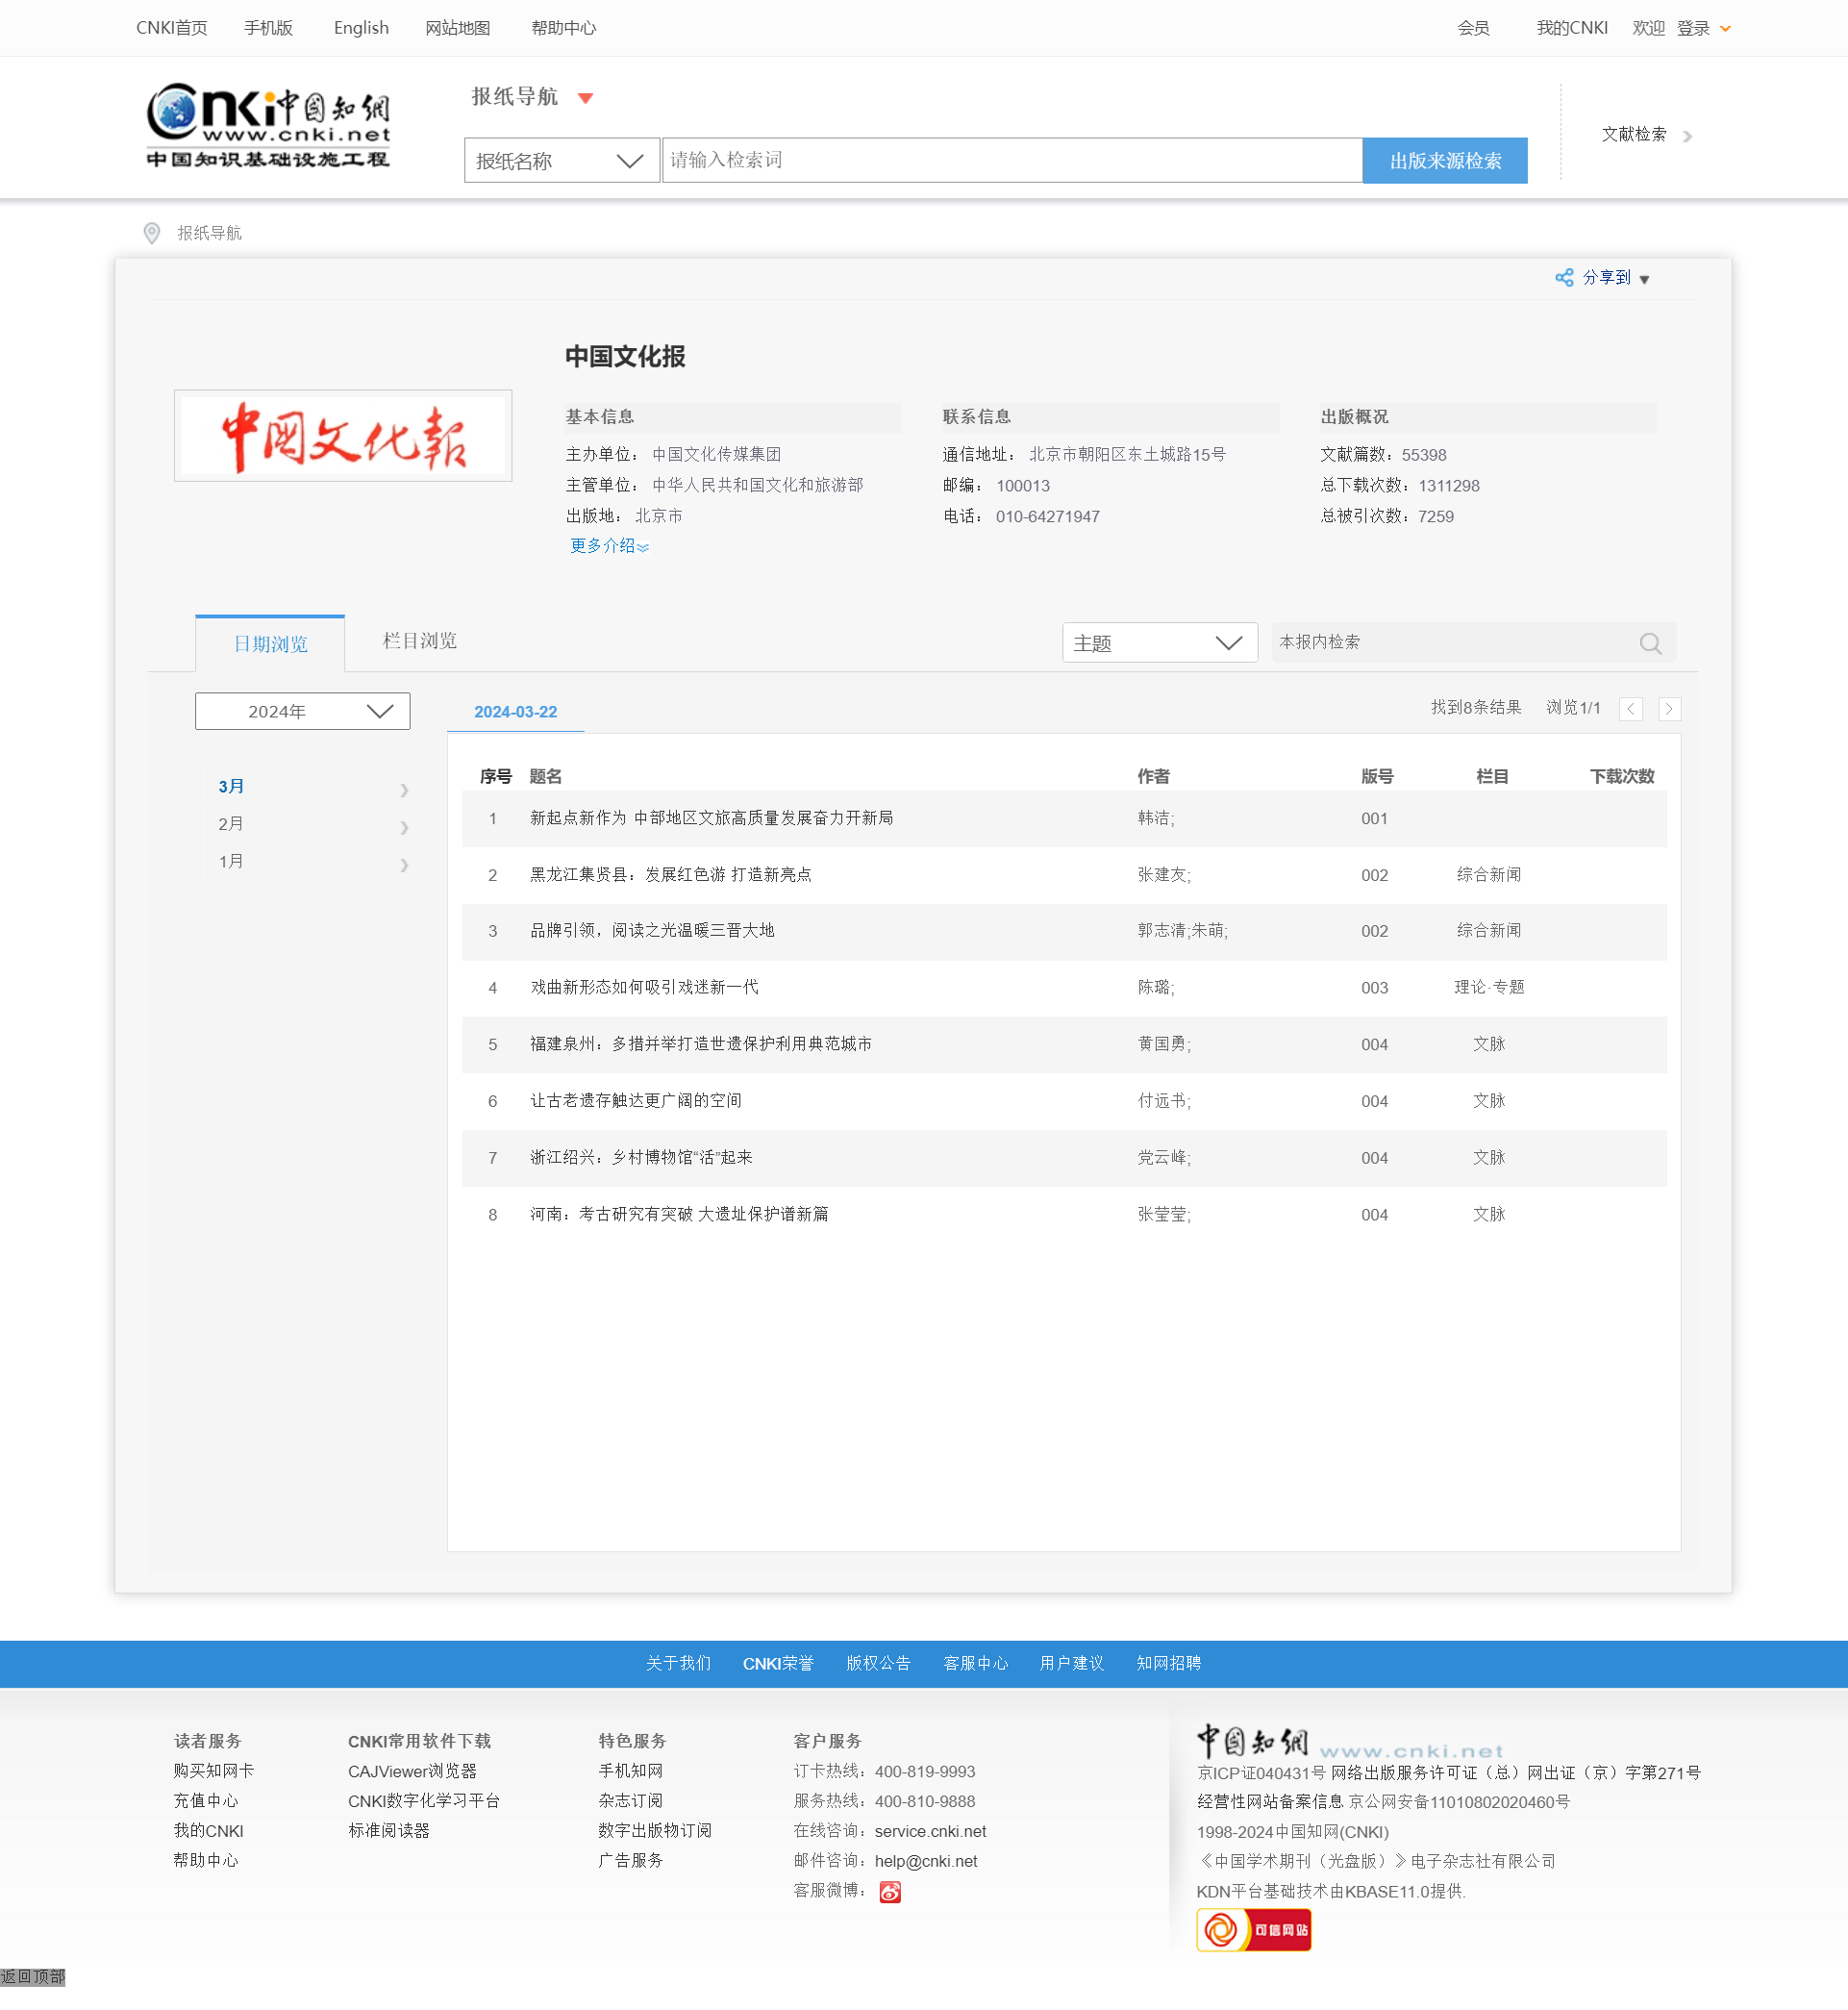Viewport: 1848px width, 2010px height.
Task: Open article 戏曲新形态如何吸引戏迷新一代
Action: 644,988
